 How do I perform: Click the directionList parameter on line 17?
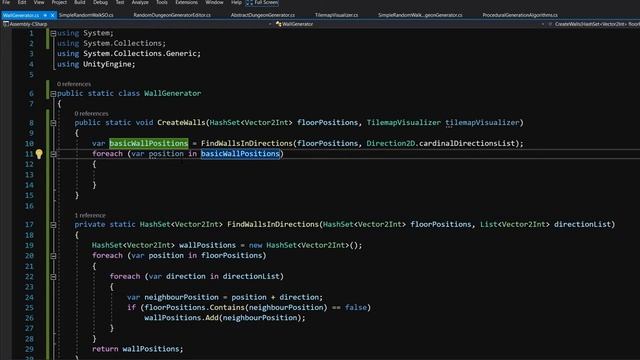pyautogui.click(x=582, y=224)
